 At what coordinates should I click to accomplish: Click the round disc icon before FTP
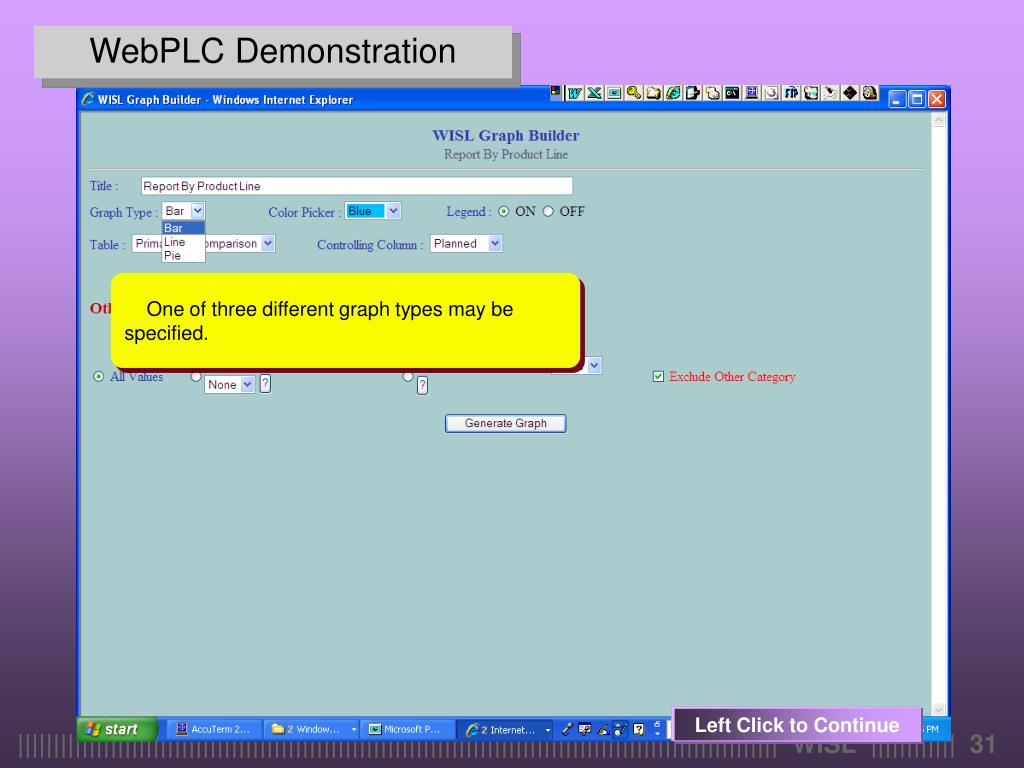tap(771, 93)
